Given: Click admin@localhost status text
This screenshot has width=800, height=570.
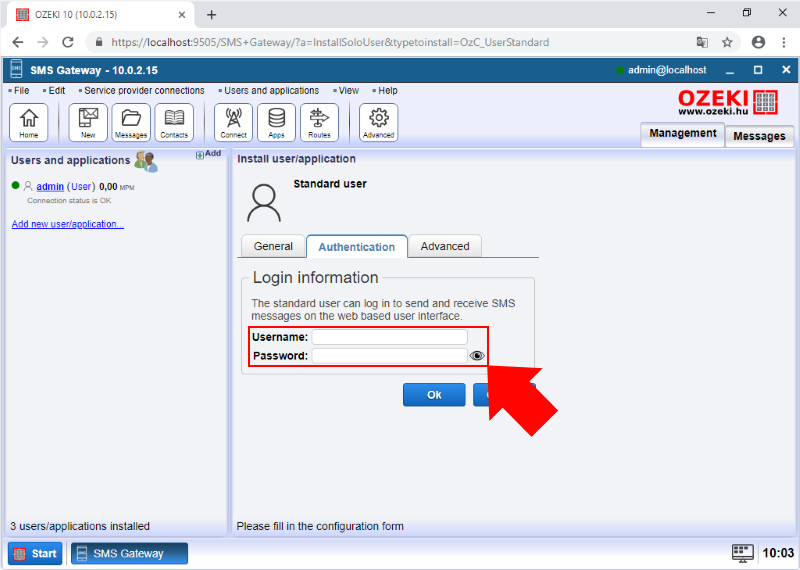Looking at the screenshot, I should (667, 70).
